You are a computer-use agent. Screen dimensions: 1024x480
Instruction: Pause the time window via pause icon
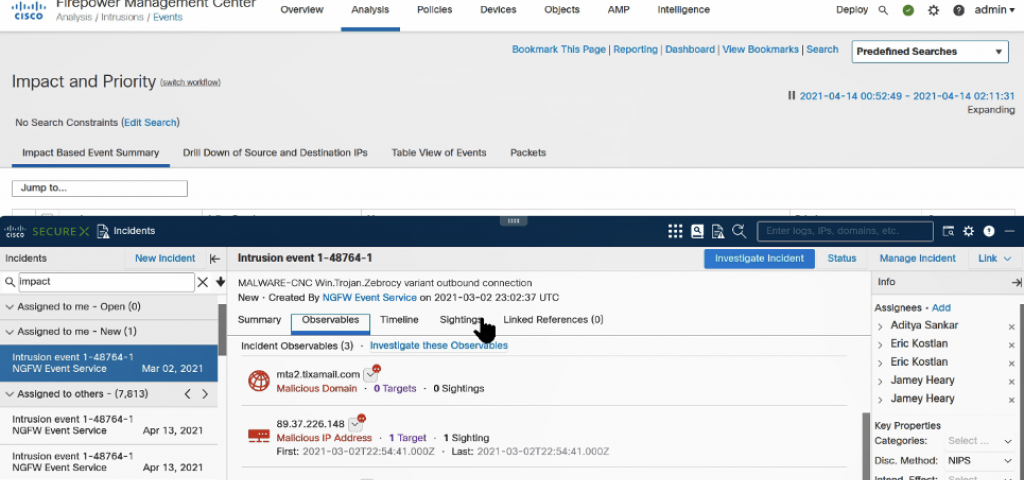pos(792,95)
